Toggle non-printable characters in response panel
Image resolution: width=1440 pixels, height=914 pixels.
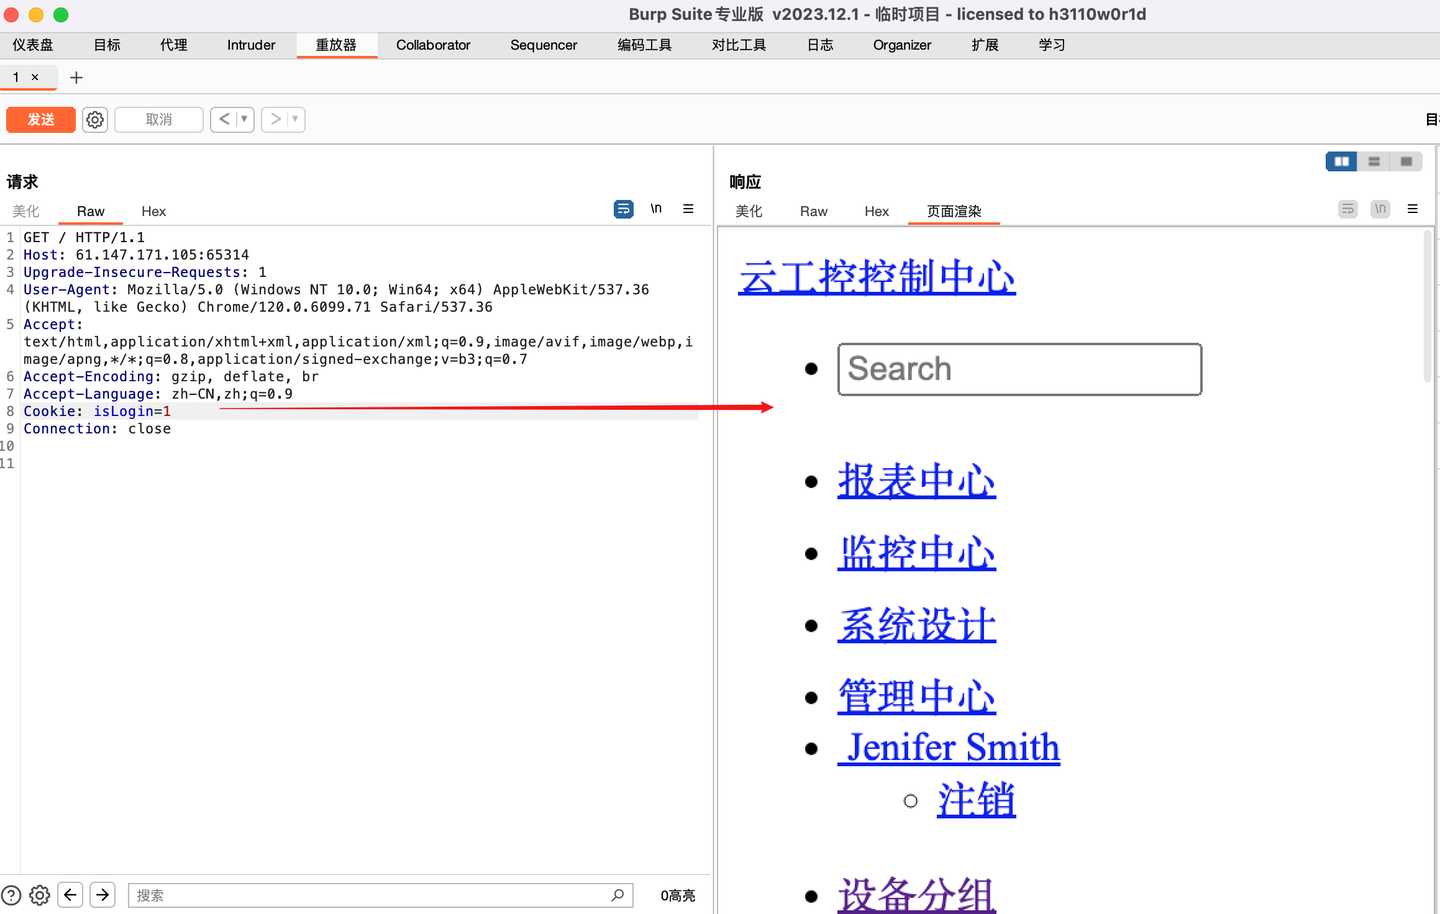tap(1380, 209)
